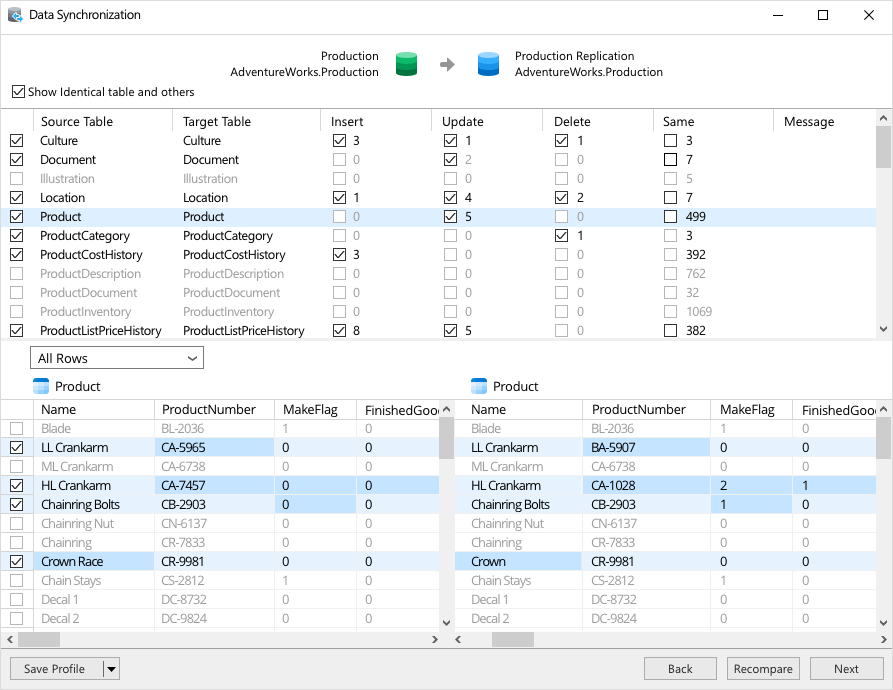Click the Data Synchronization title bar icon
Screen dimensions: 893x690
pos(16,15)
